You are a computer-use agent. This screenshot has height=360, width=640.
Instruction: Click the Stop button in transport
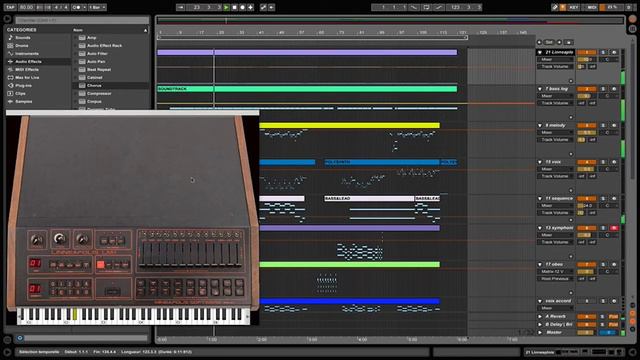[235, 7]
